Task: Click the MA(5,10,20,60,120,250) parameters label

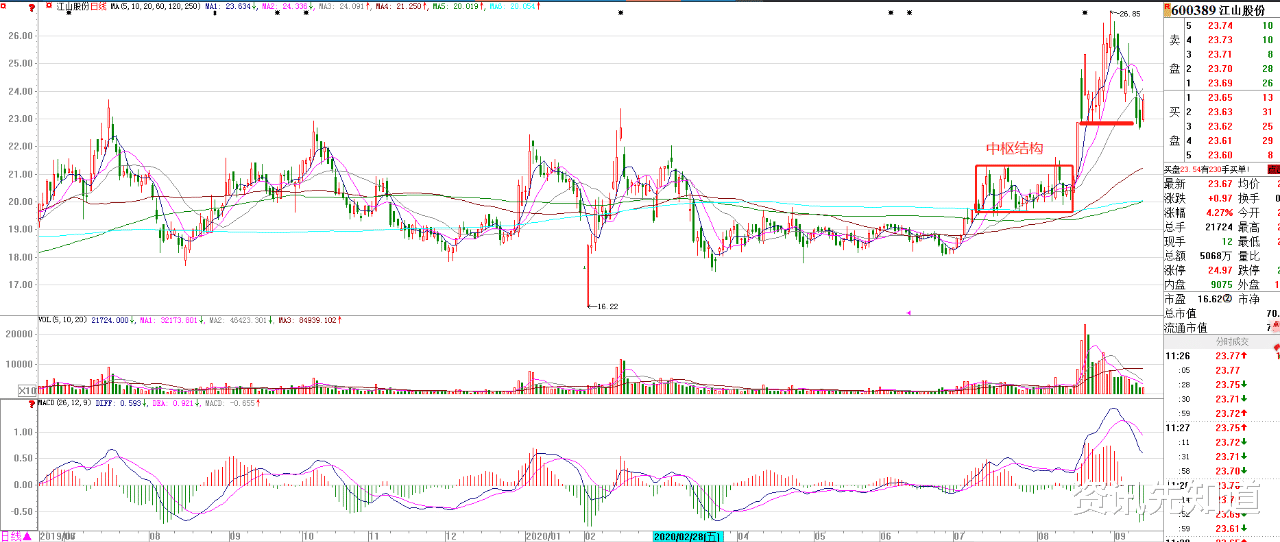Action: [154, 6]
